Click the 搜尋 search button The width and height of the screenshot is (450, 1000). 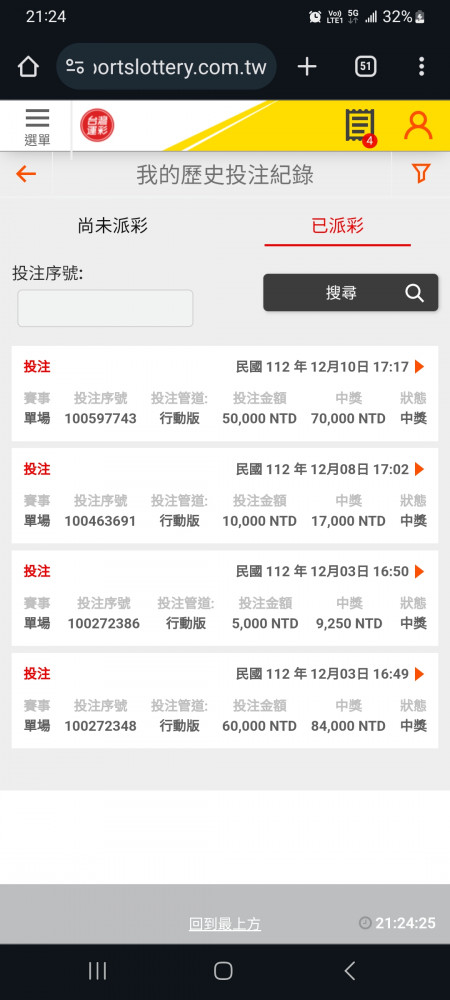351,293
